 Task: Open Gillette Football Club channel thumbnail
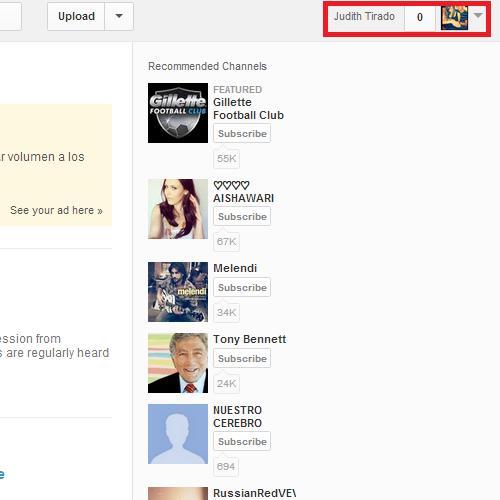click(178, 113)
